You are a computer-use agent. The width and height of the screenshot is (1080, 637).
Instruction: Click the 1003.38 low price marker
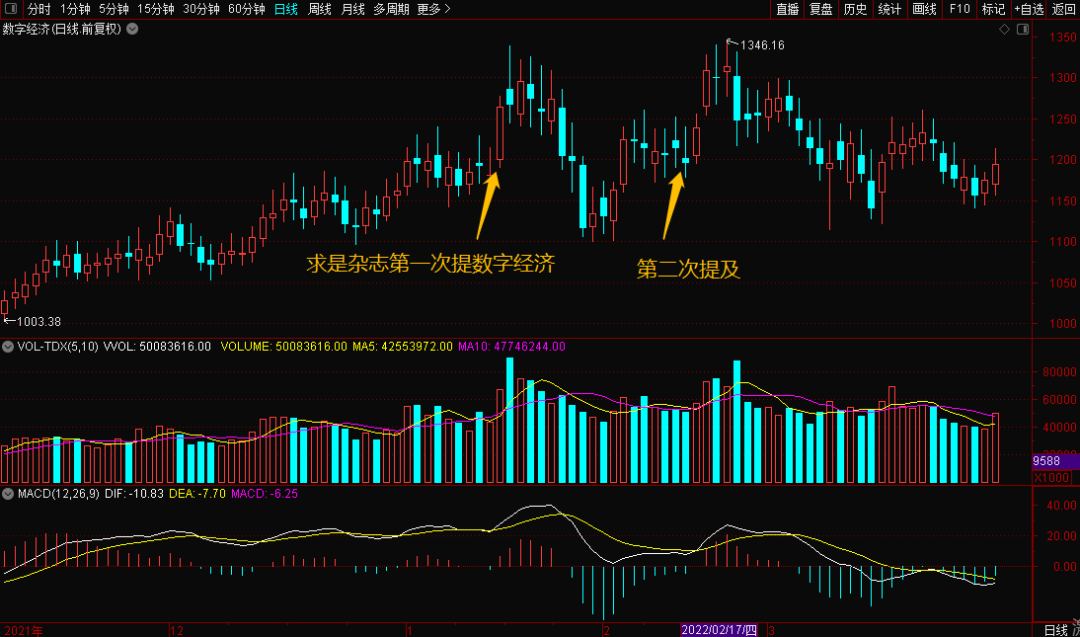33,321
